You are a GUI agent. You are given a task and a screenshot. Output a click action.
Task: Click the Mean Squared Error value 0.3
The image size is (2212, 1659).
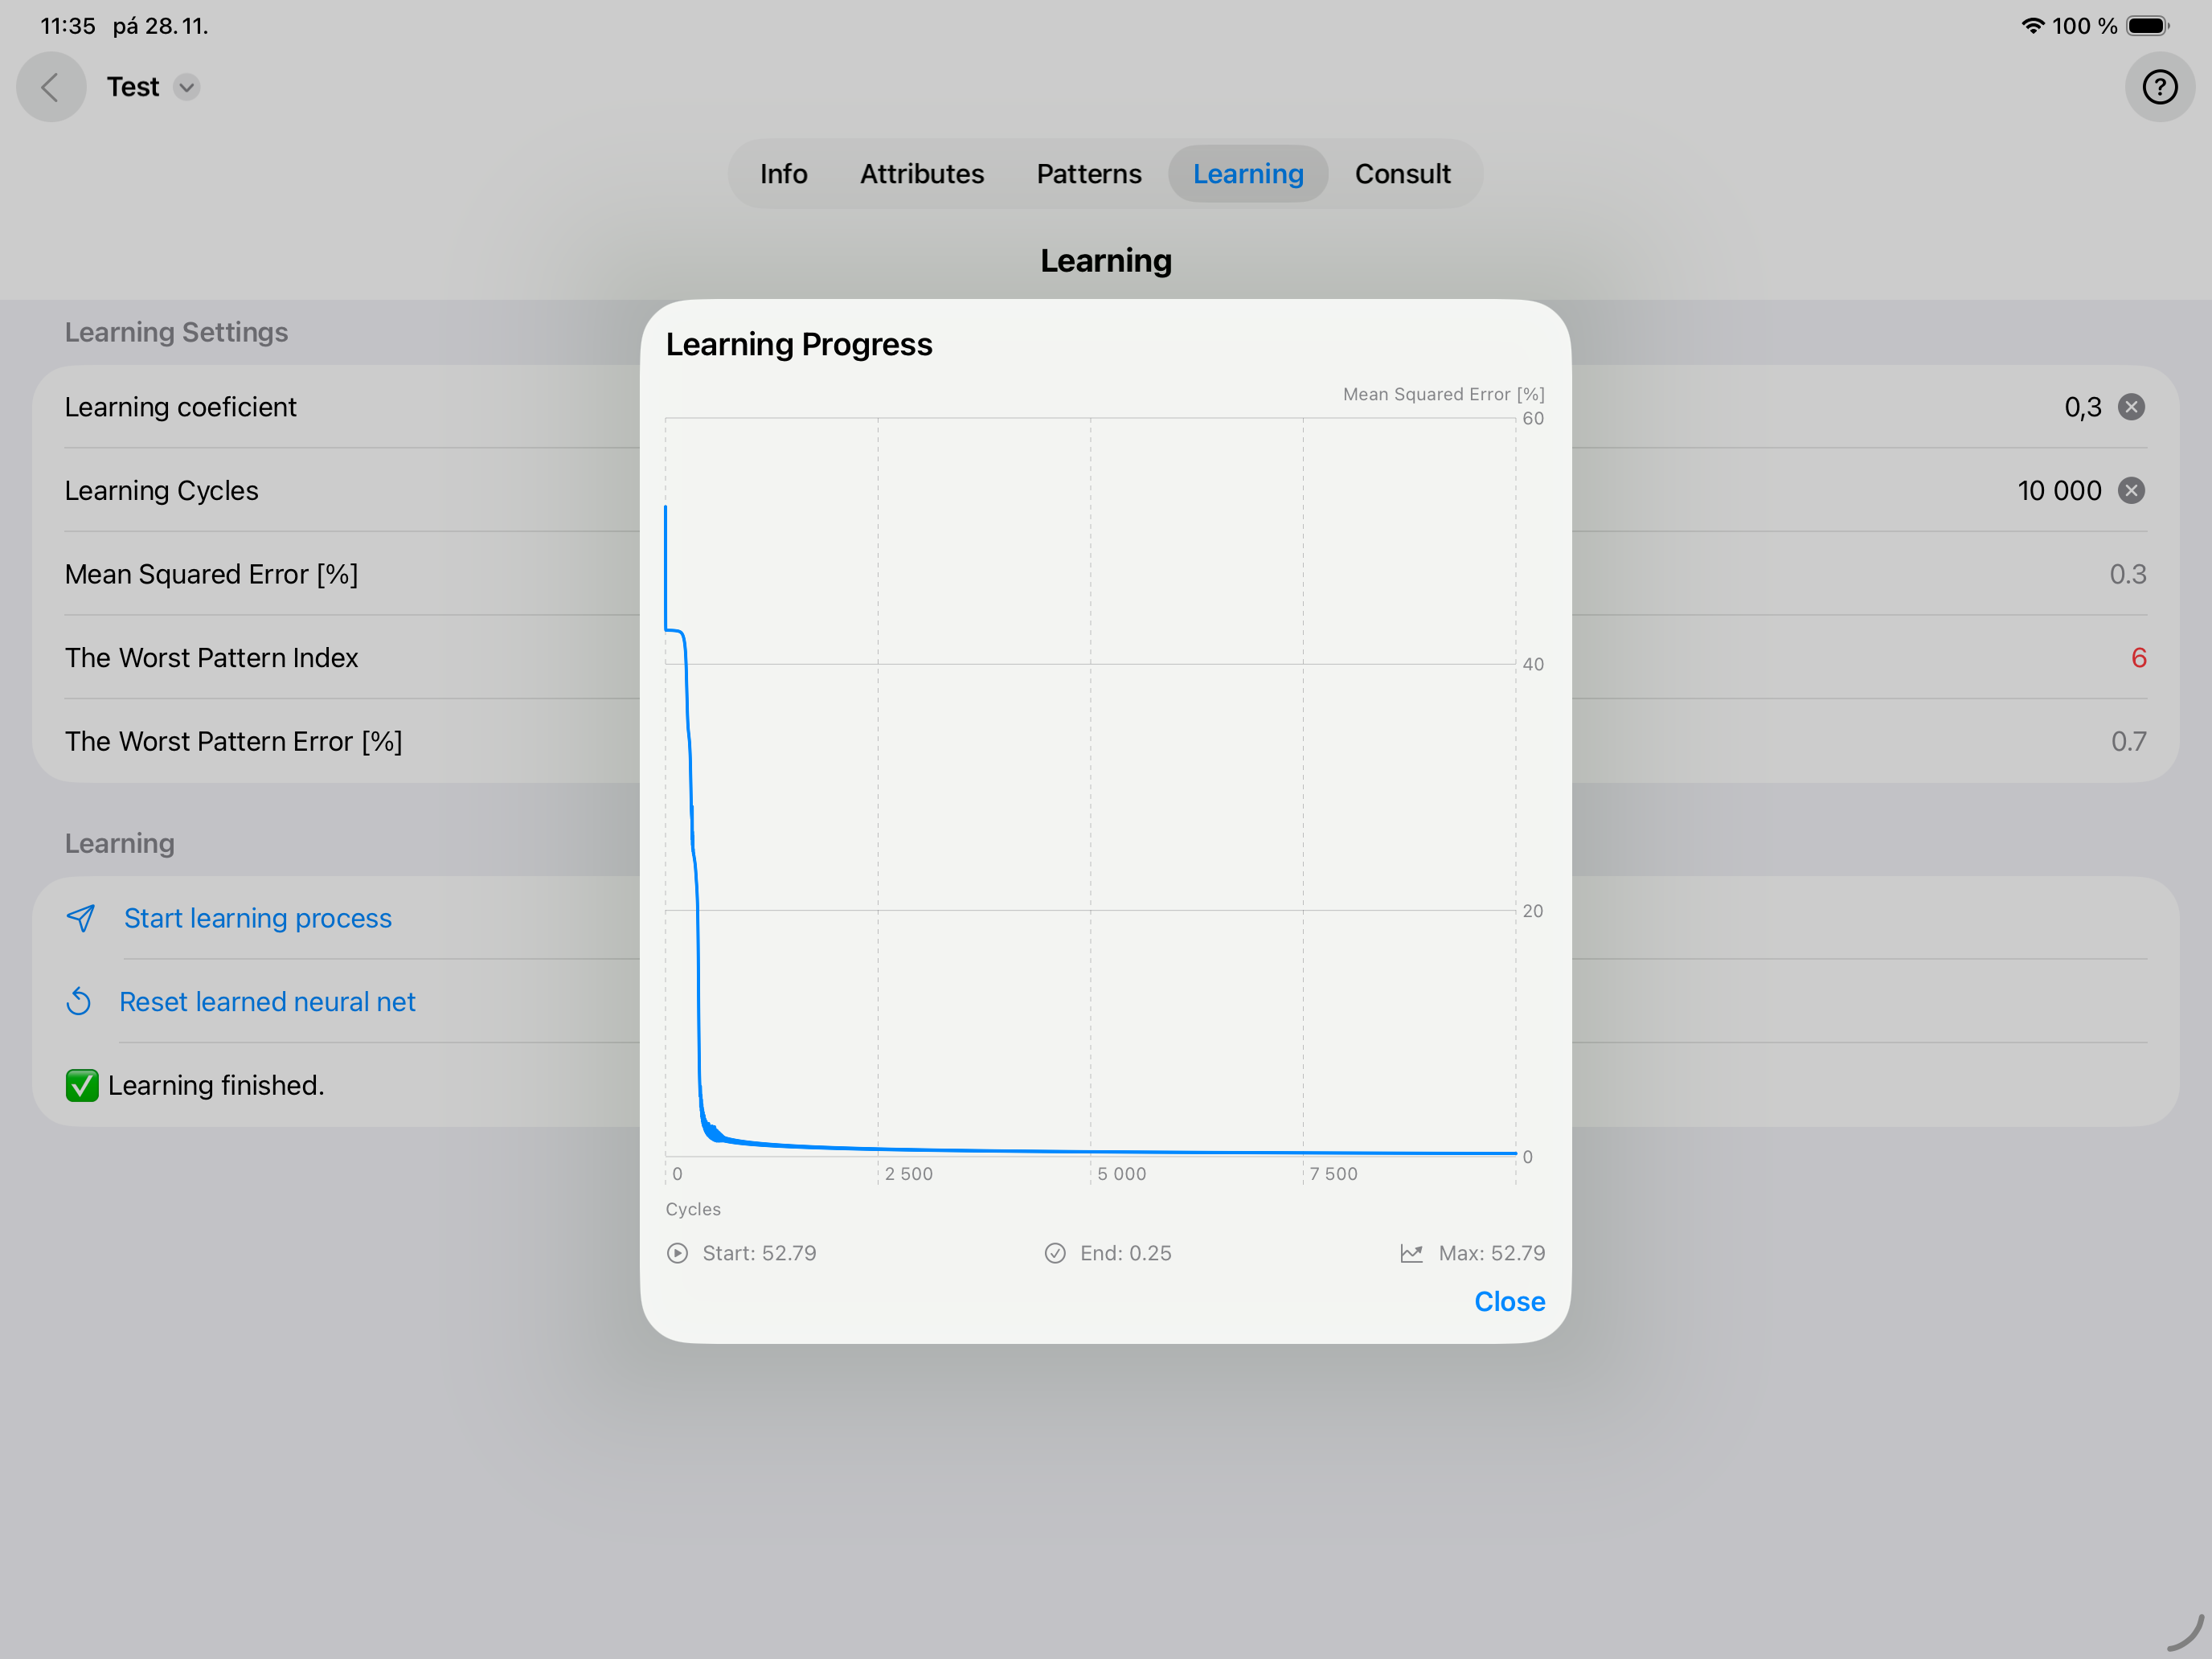(2128, 574)
